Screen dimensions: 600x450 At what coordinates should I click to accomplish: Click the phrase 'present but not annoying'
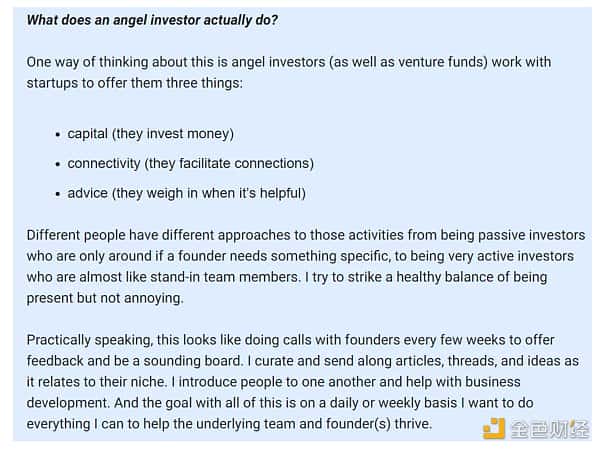(105, 298)
